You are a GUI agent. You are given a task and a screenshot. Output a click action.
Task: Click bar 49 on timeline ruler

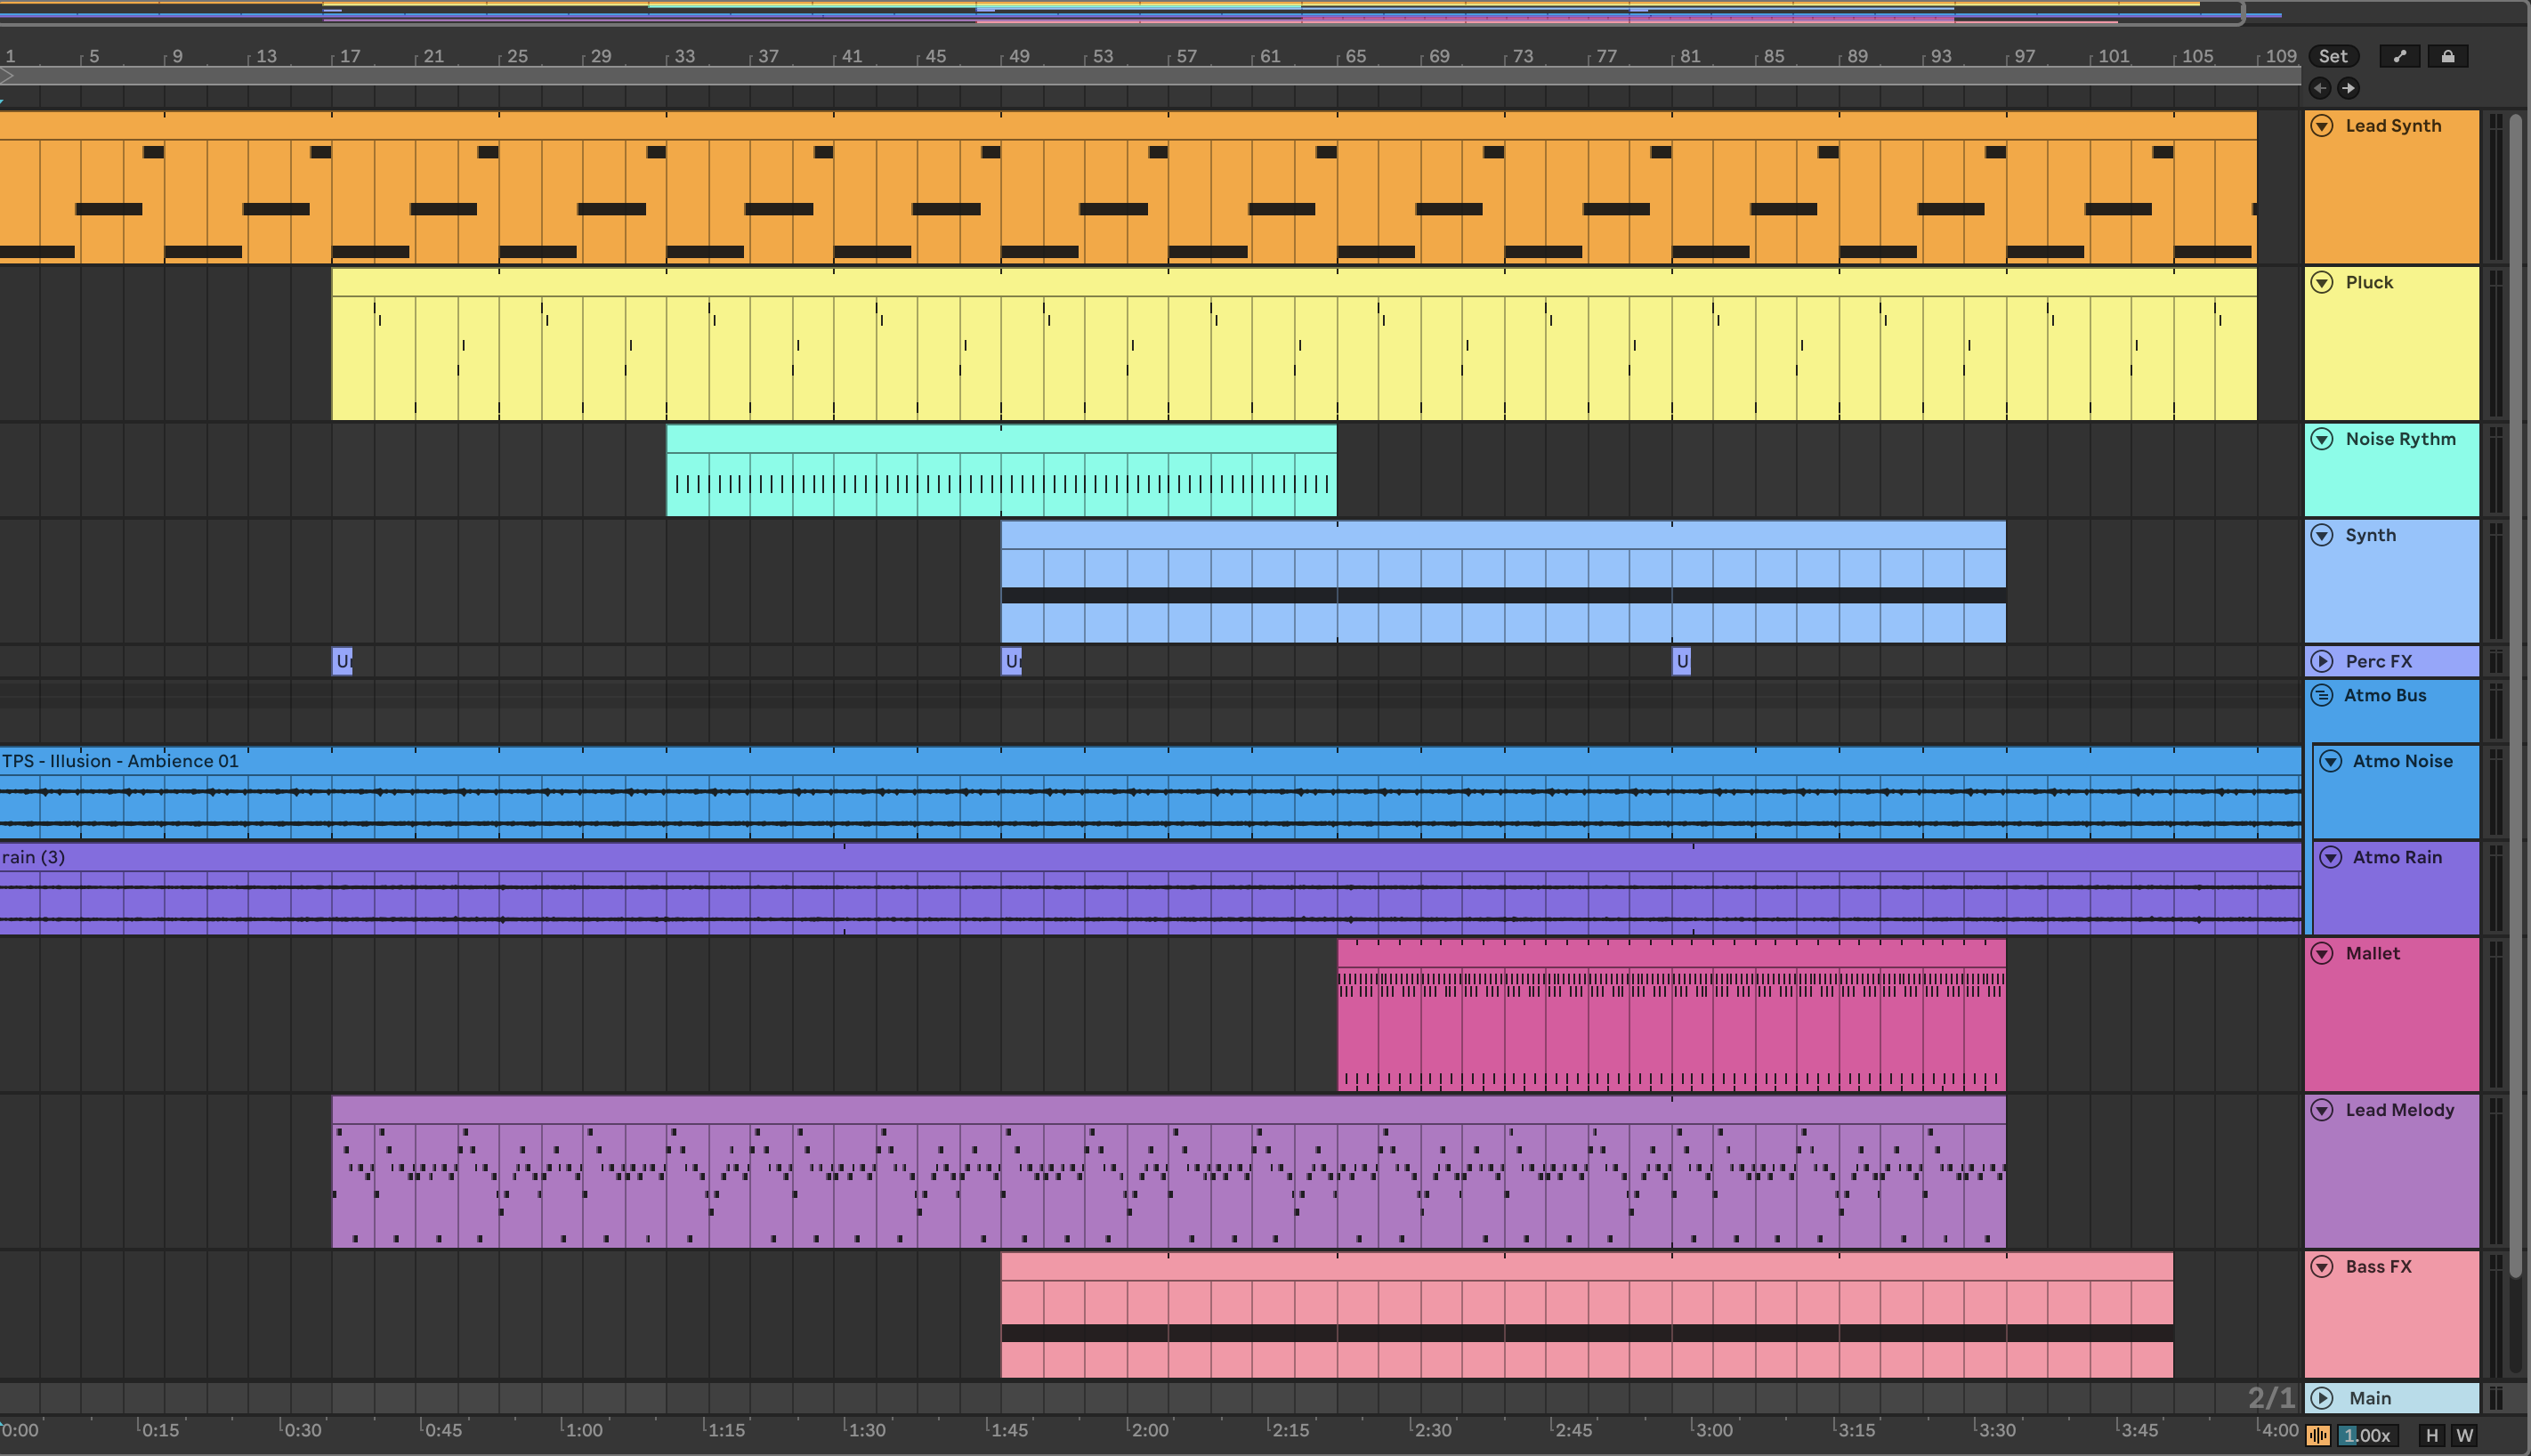tap(1017, 56)
